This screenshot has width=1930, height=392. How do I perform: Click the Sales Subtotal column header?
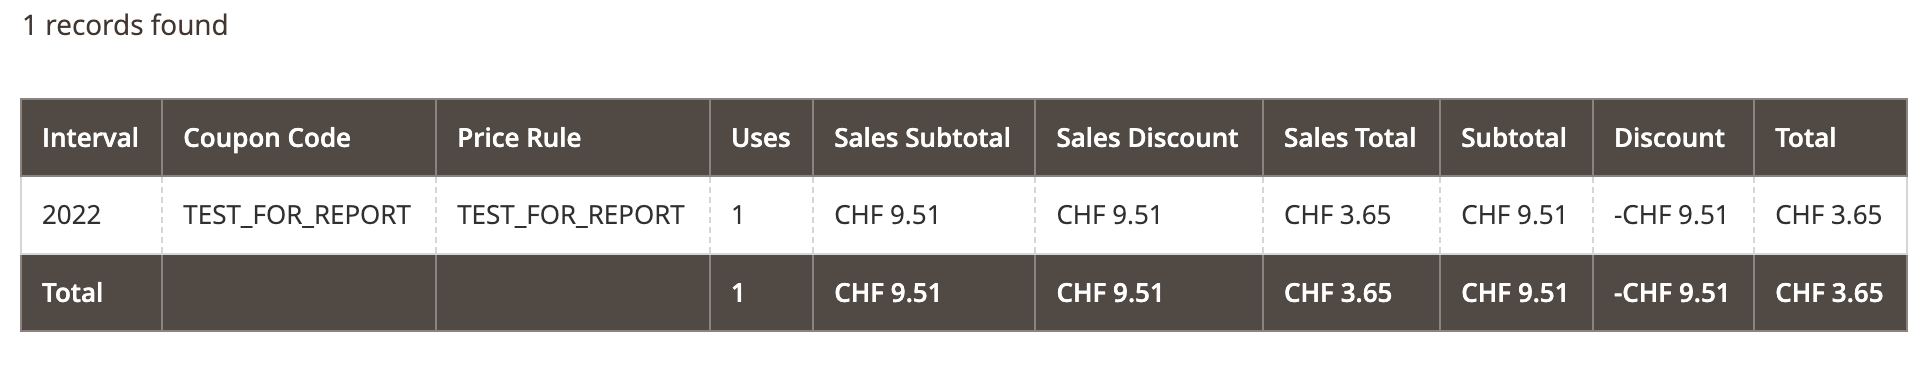[923, 138]
